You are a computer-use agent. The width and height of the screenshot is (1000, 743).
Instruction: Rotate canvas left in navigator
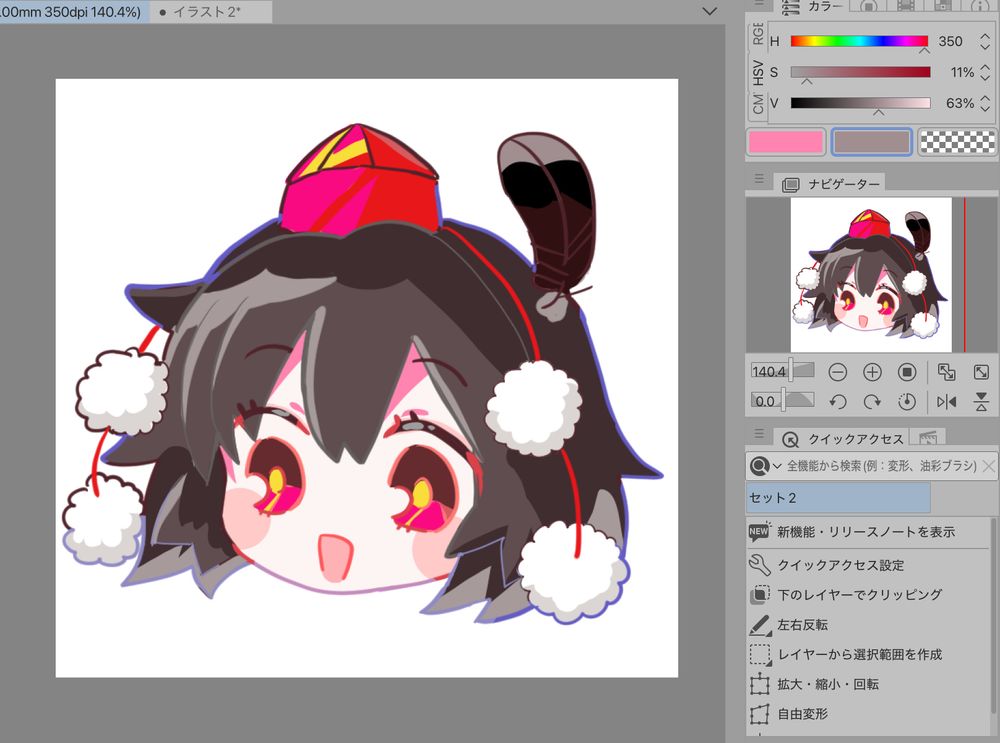click(837, 402)
